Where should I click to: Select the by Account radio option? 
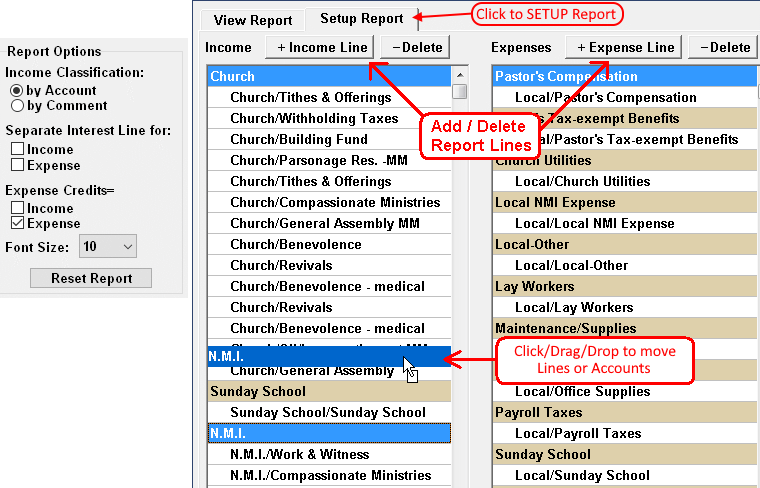point(17,90)
